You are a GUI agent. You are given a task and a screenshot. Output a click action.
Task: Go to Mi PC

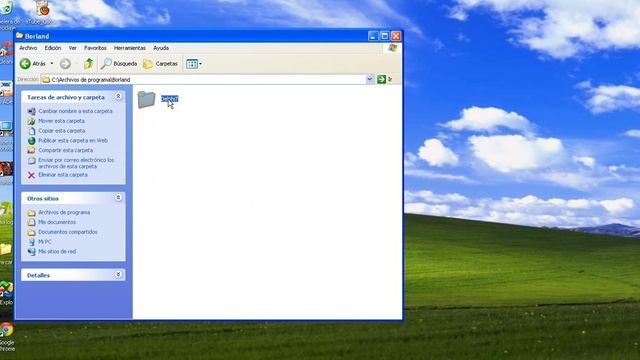[44, 242]
